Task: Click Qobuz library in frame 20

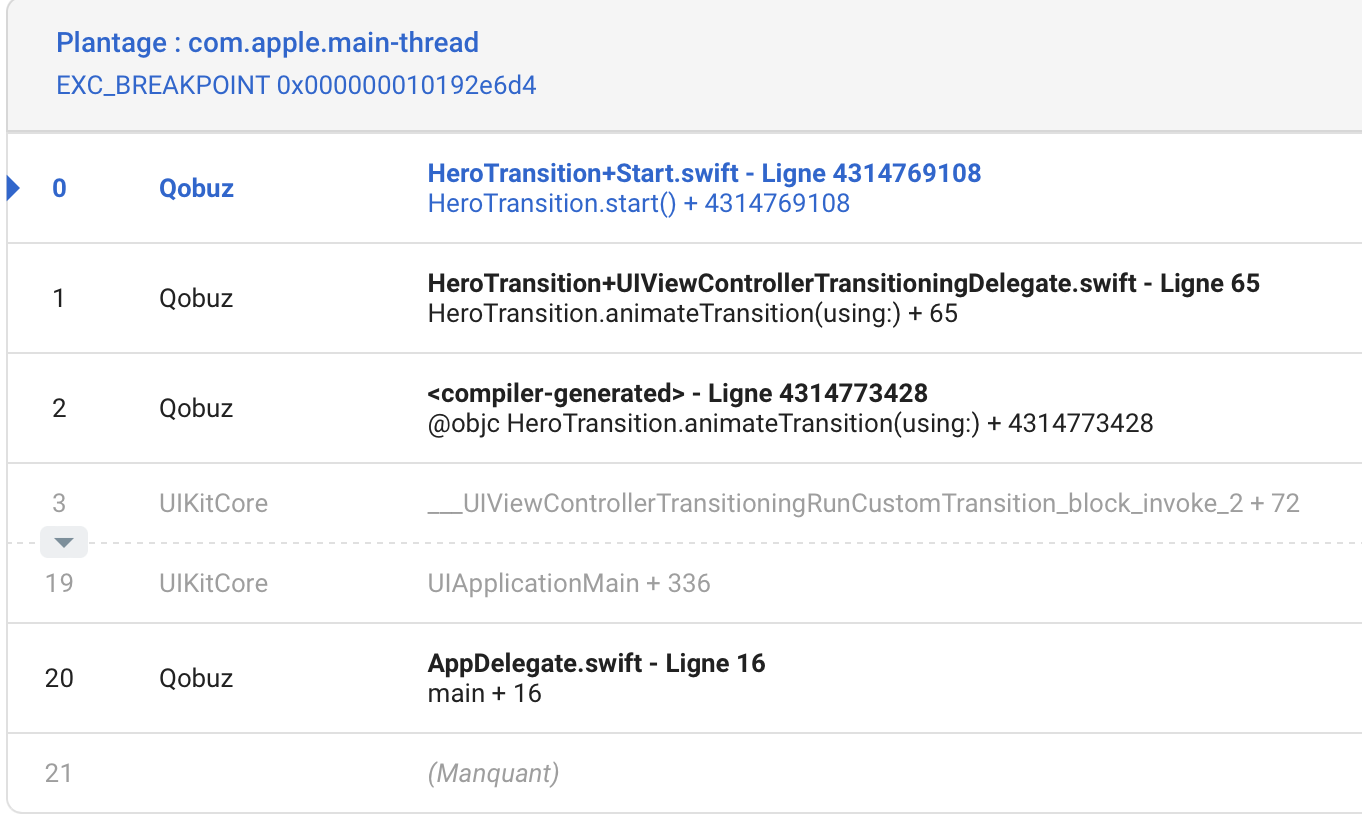Action: 196,678
